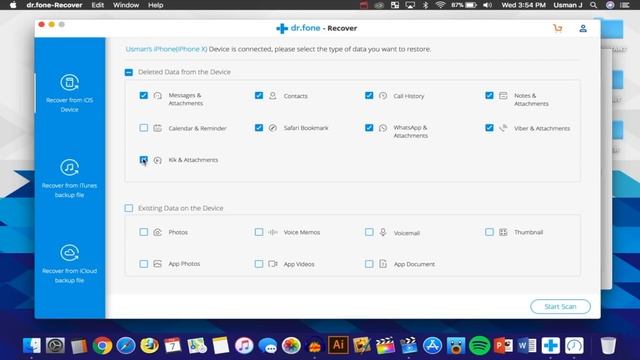Check the App Videos checkbox
The image size is (640, 360).
pos(259,264)
